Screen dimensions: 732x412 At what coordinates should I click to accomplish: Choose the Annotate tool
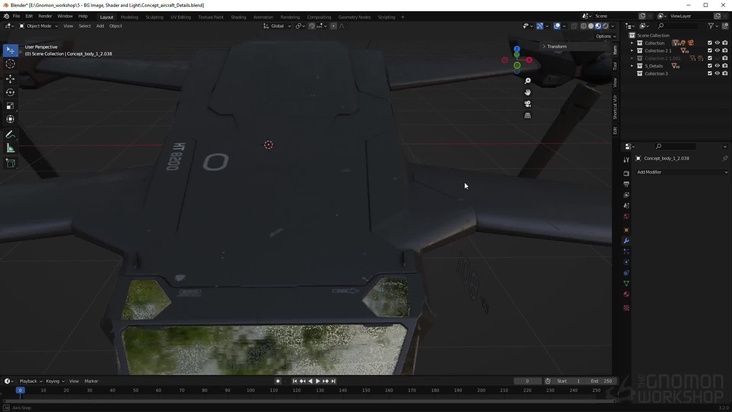coord(11,134)
